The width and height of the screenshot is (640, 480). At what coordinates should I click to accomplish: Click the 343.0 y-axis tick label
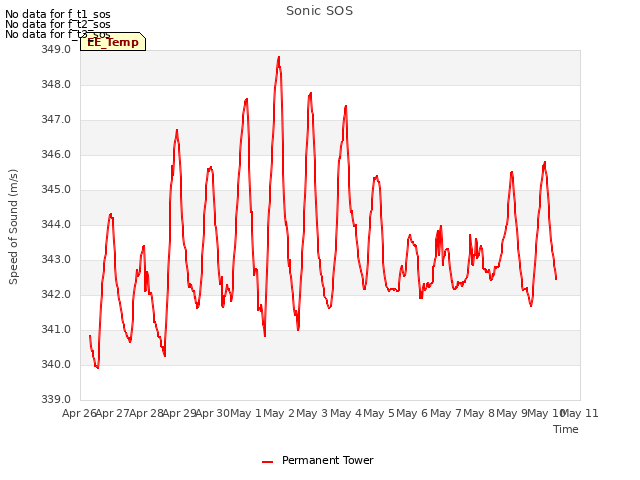coord(56,260)
